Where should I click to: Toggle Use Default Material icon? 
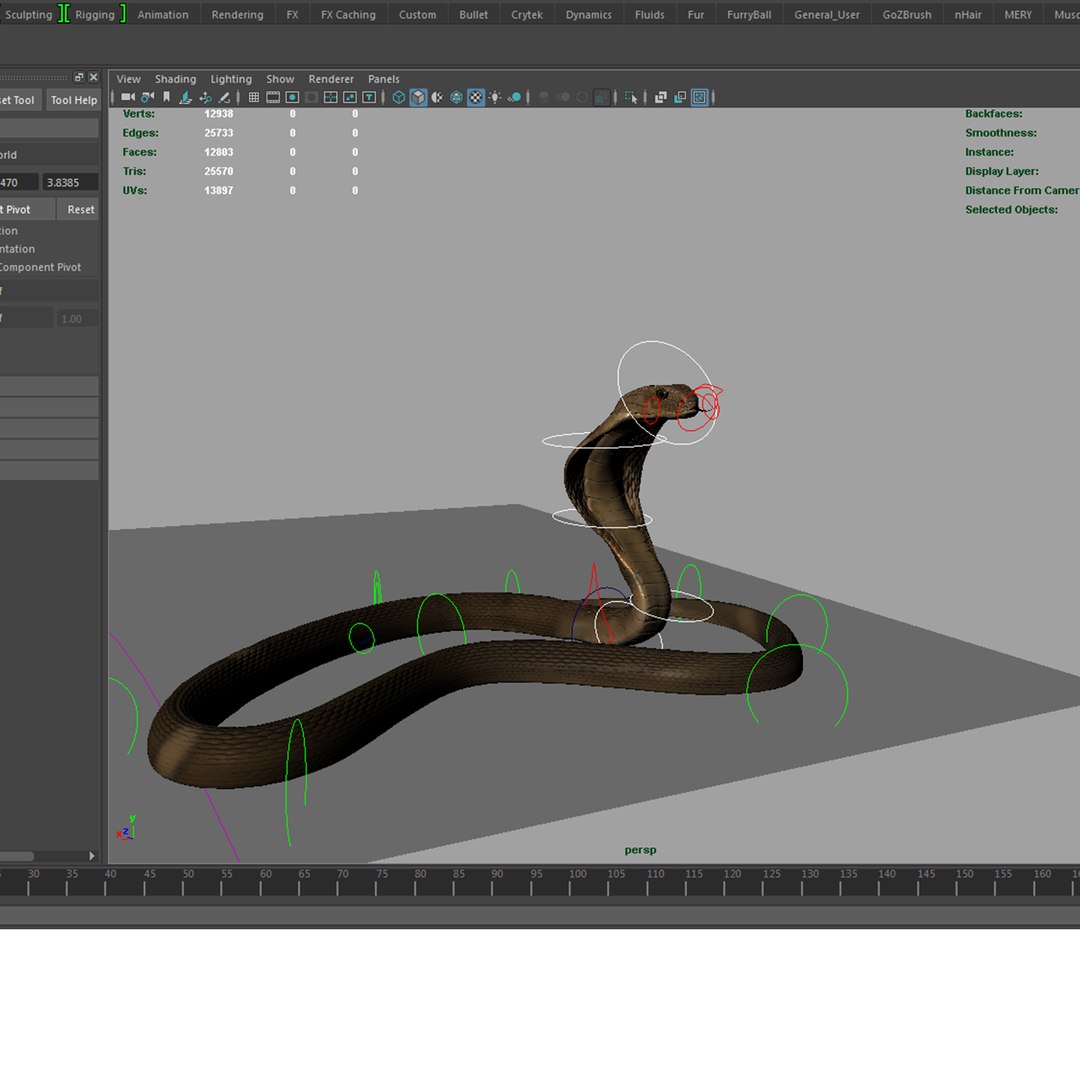tap(437, 97)
